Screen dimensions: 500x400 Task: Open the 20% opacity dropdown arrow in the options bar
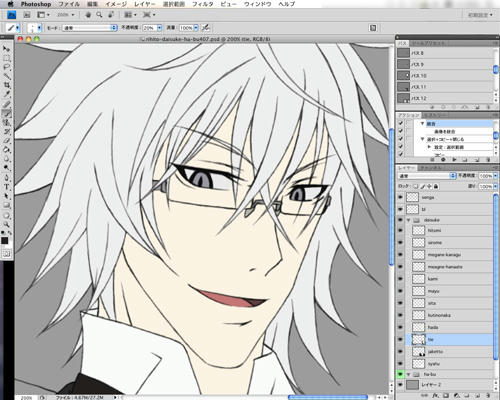[x=159, y=28]
